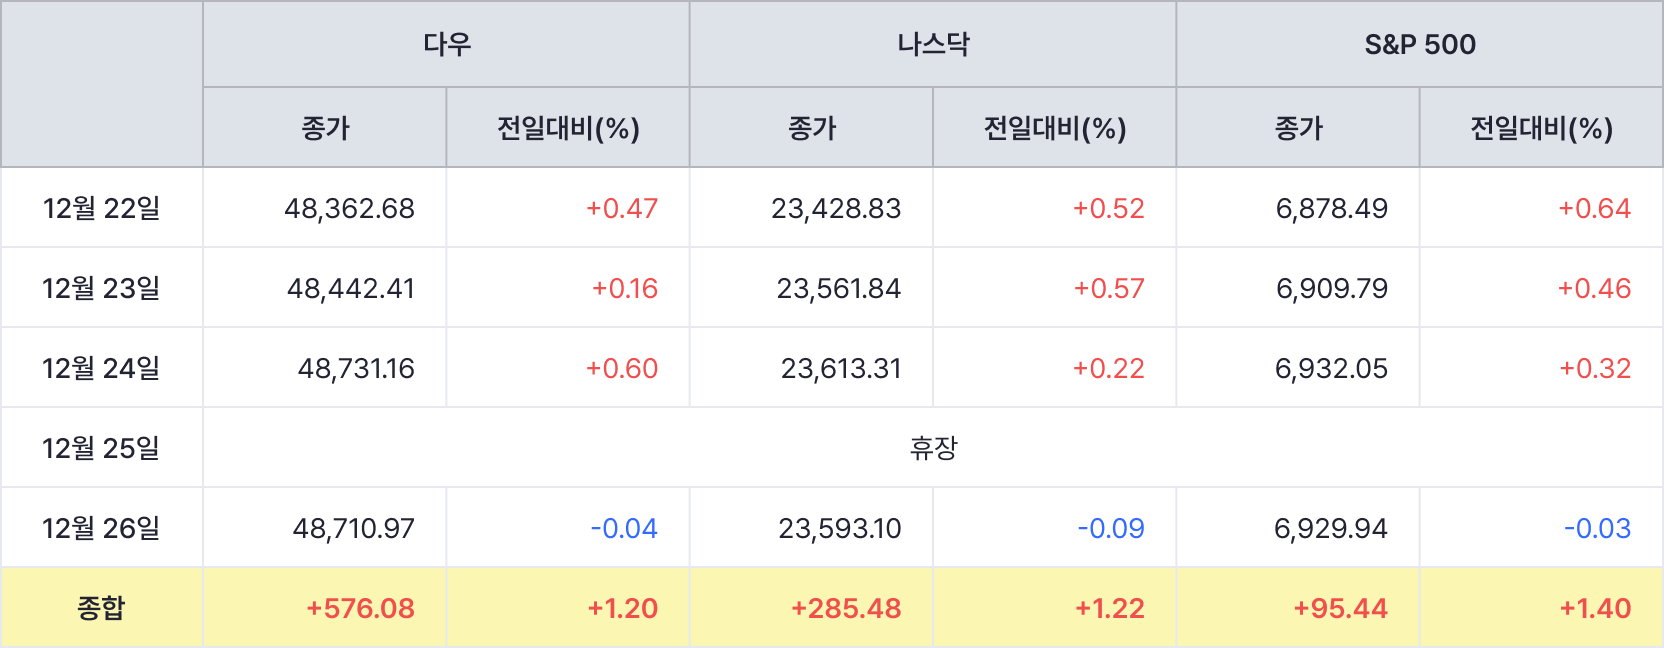Click Nasdaq weekly total +285.48

[x=846, y=608]
